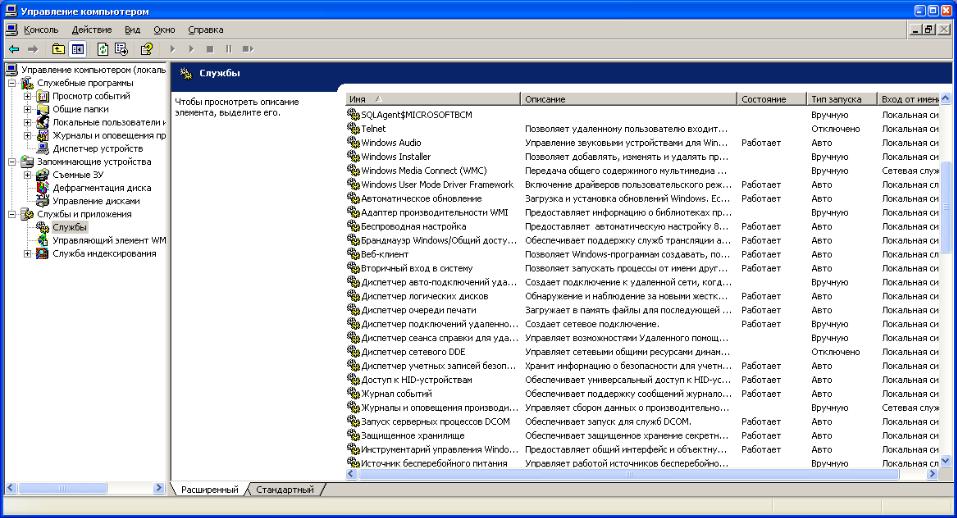Click the Служба индексирования tree icon
Viewport: 957px width, 518px height.
click(x=43, y=253)
